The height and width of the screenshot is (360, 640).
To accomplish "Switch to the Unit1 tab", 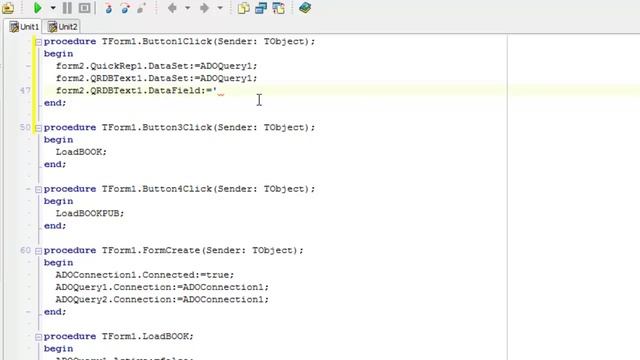I will pos(24,27).
